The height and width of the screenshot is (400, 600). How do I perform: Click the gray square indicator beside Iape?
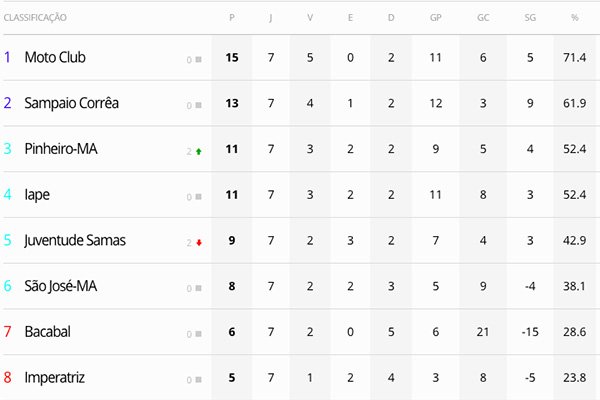pyautogui.click(x=198, y=196)
